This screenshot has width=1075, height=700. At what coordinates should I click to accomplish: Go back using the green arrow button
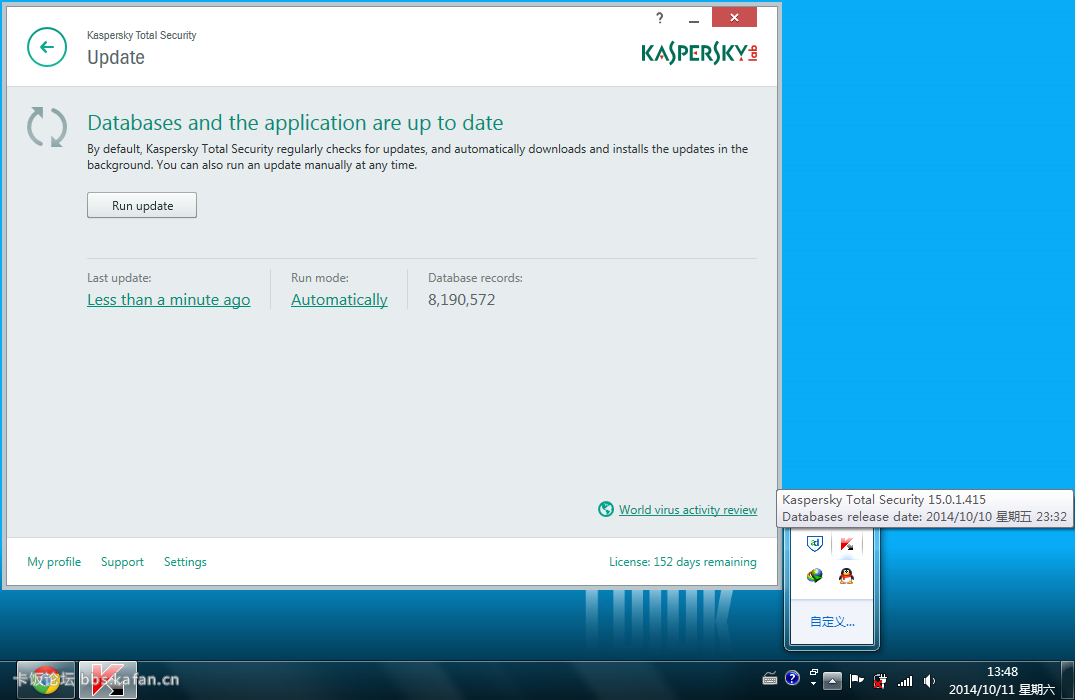pos(47,47)
